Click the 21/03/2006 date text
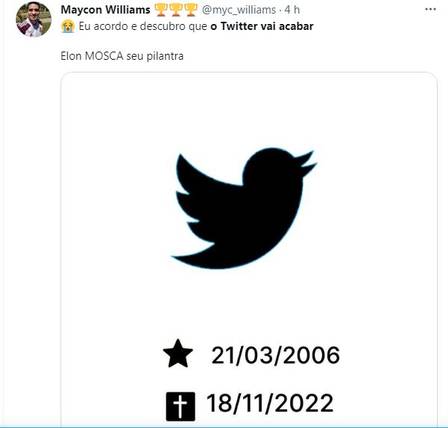Image resolution: width=448 pixels, height=428 pixels. click(276, 355)
